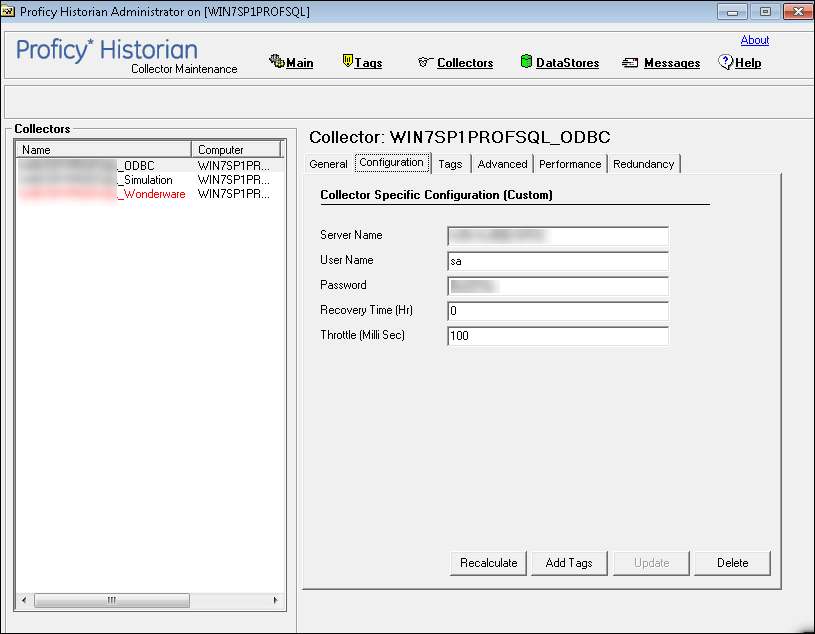This screenshot has height=634, width=815.
Task: Open the Performance tab
Action: pyautogui.click(x=570, y=164)
